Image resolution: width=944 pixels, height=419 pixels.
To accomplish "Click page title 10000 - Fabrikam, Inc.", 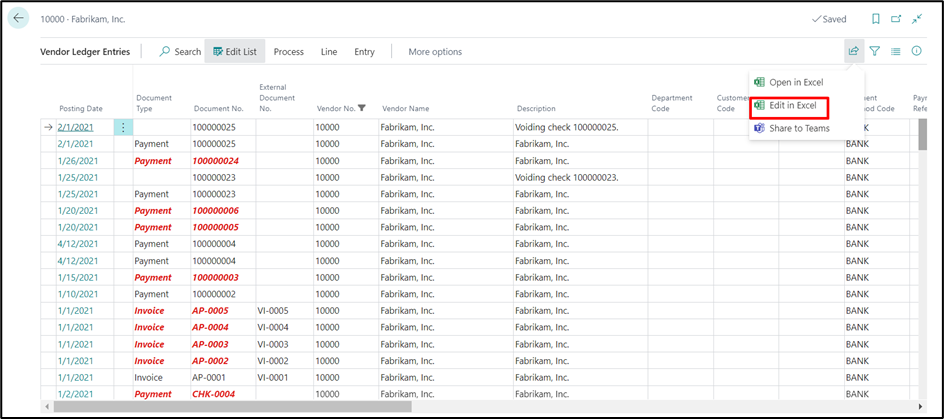I will coord(82,19).
